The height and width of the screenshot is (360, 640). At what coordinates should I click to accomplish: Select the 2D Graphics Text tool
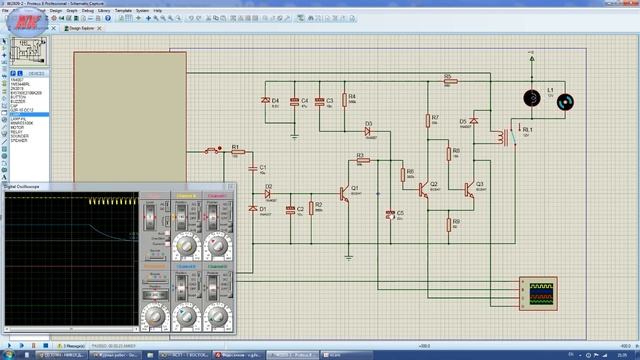pos(4,177)
